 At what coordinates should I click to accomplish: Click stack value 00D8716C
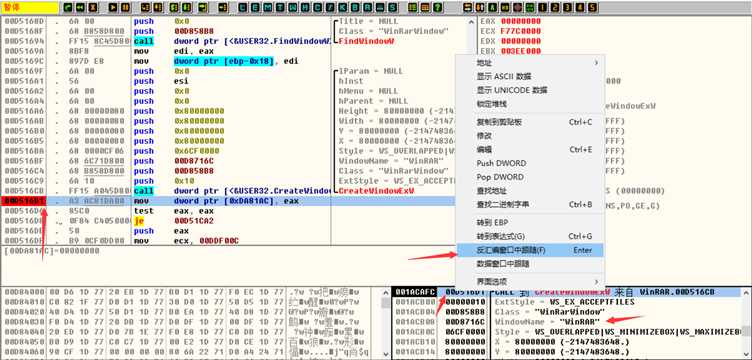tap(465, 322)
